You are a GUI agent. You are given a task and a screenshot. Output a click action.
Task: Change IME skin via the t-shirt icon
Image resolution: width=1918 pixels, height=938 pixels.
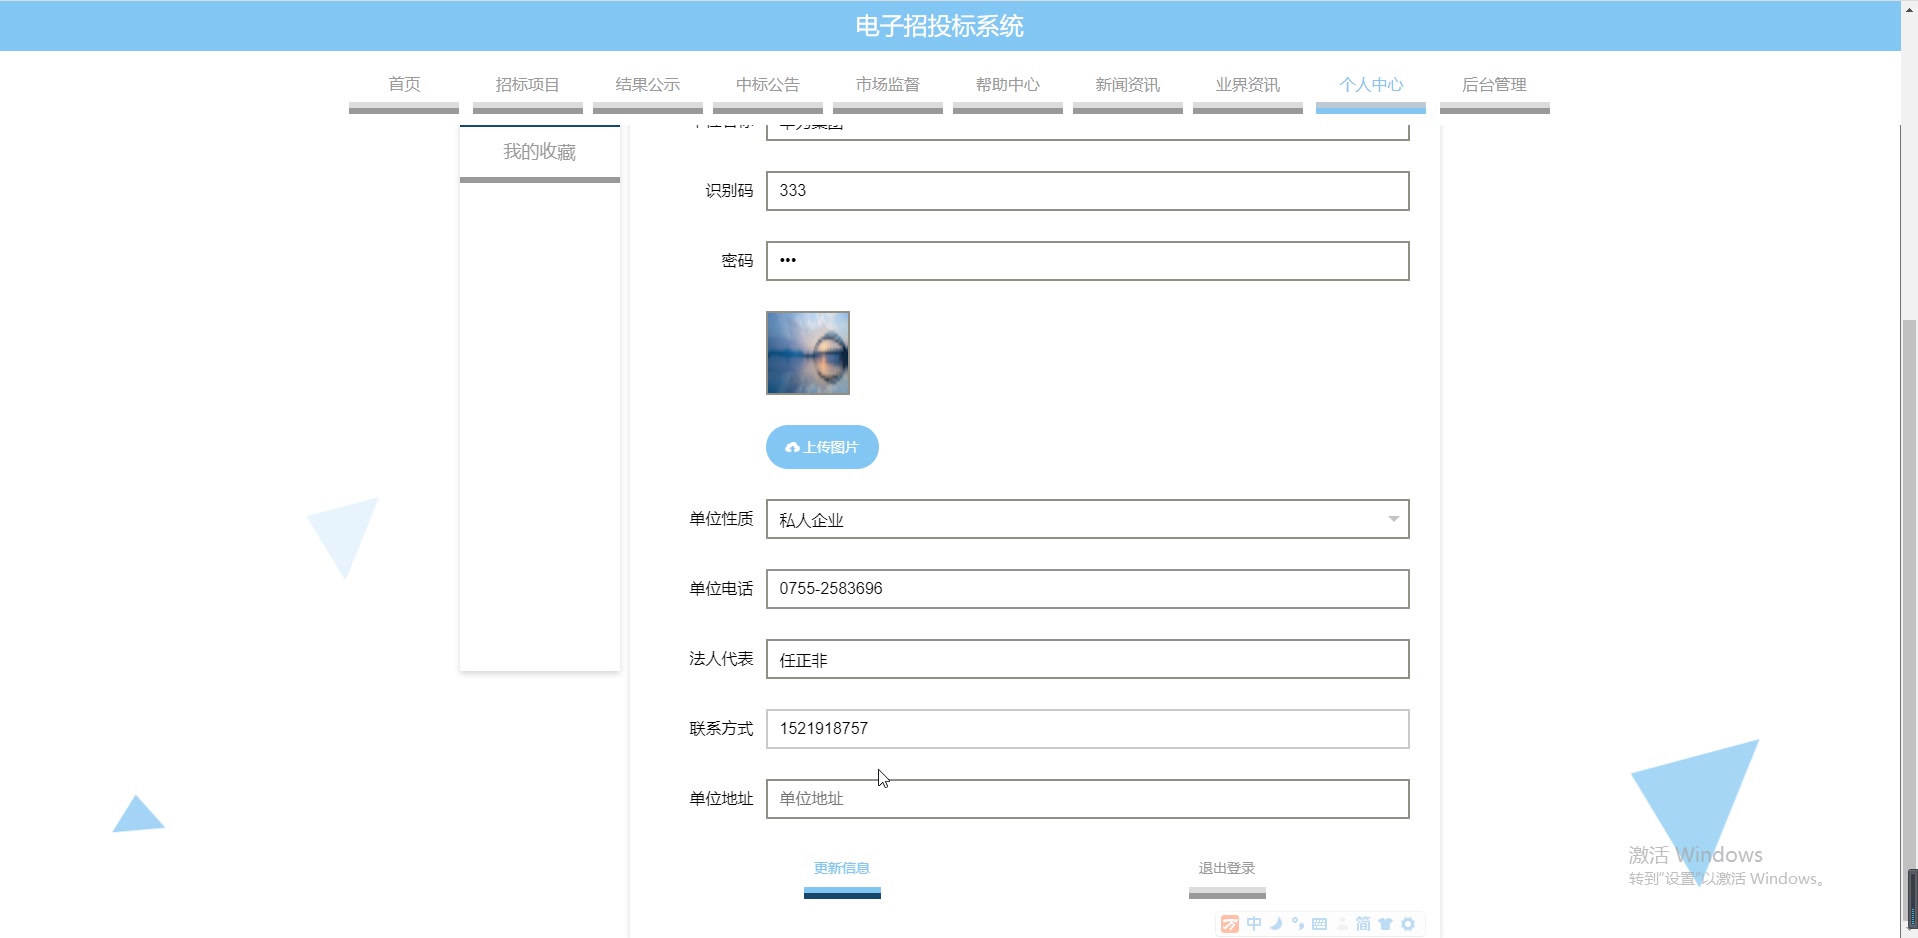click(x=1384, y=923)
